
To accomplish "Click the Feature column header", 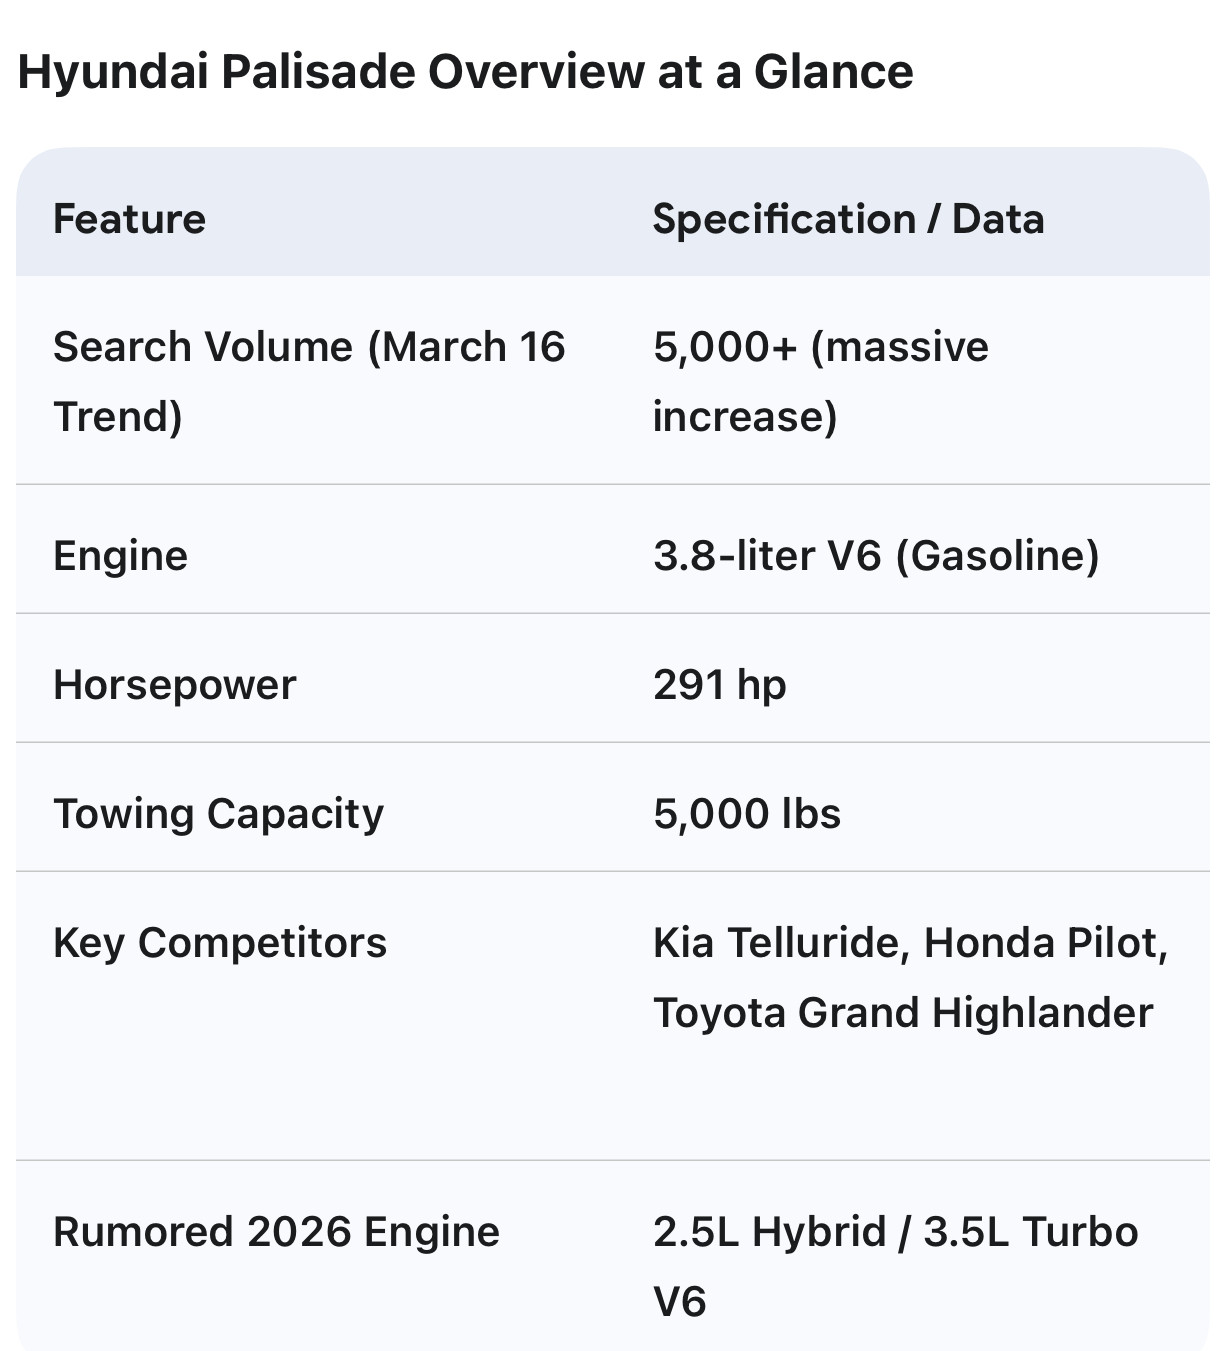I will (x=129, y=219).
